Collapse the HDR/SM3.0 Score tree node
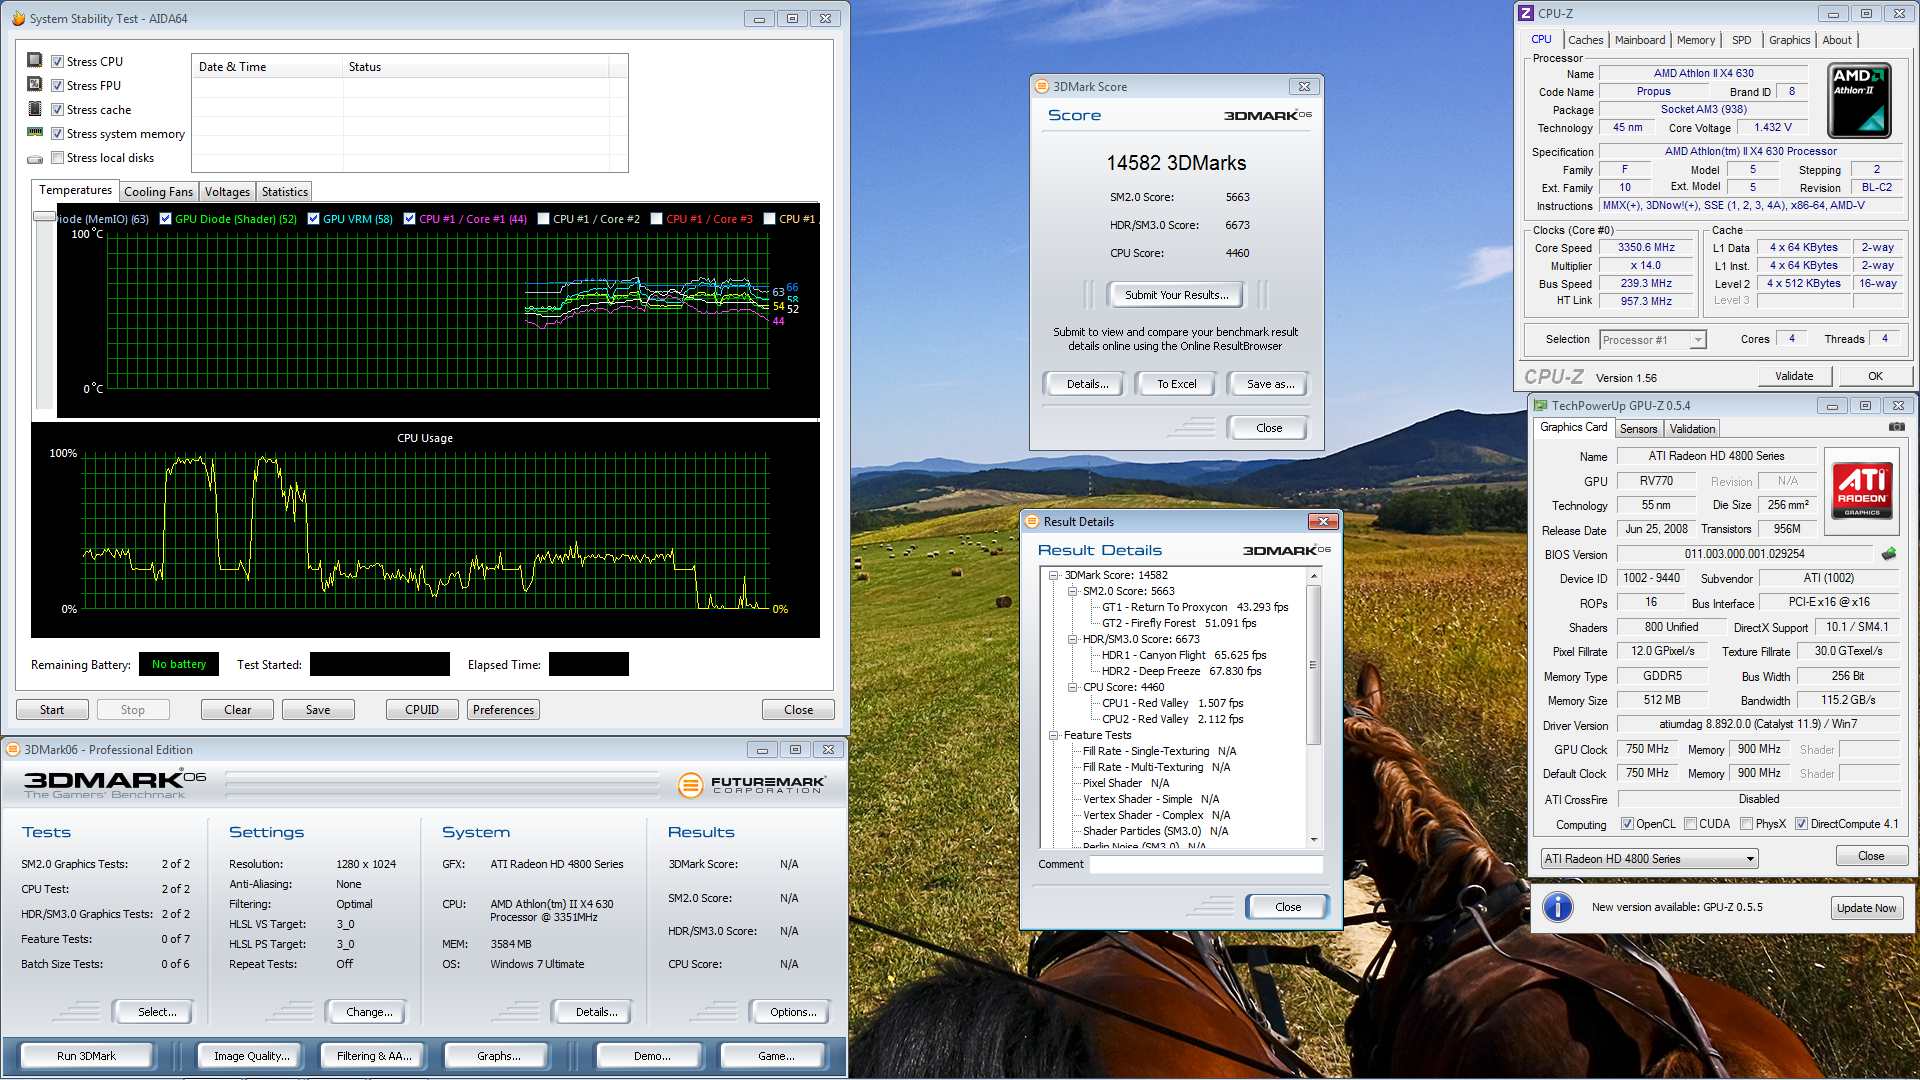Viewport: 1920px width, 1080px height. (1072, 639)
